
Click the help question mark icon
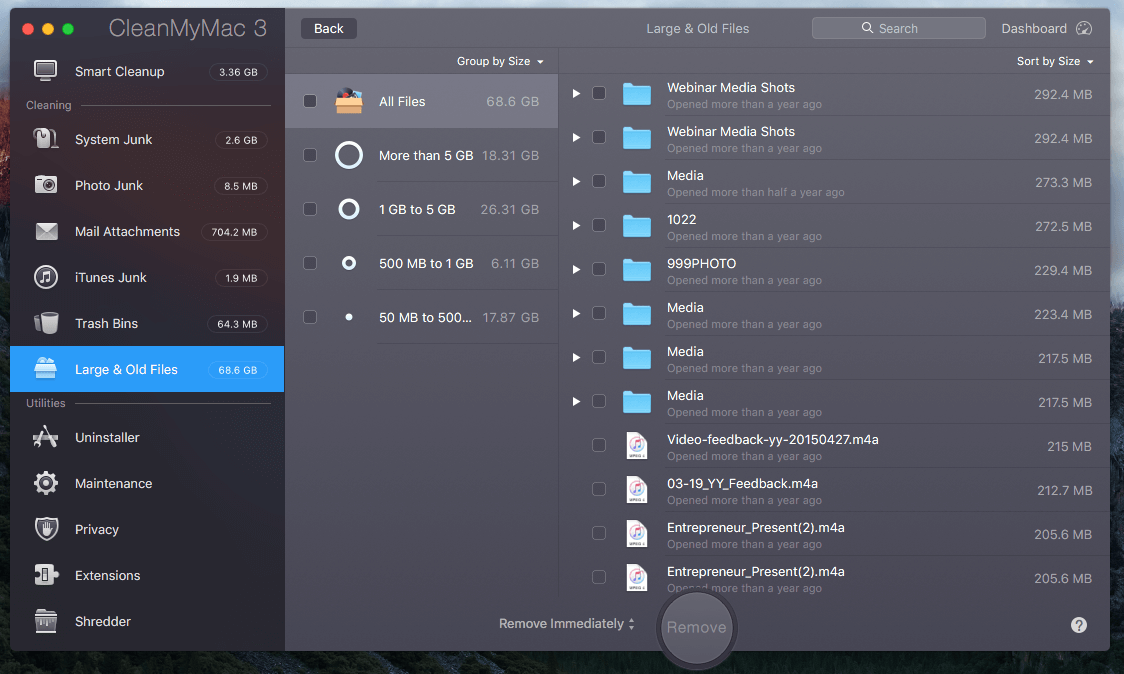point(1079,625)
